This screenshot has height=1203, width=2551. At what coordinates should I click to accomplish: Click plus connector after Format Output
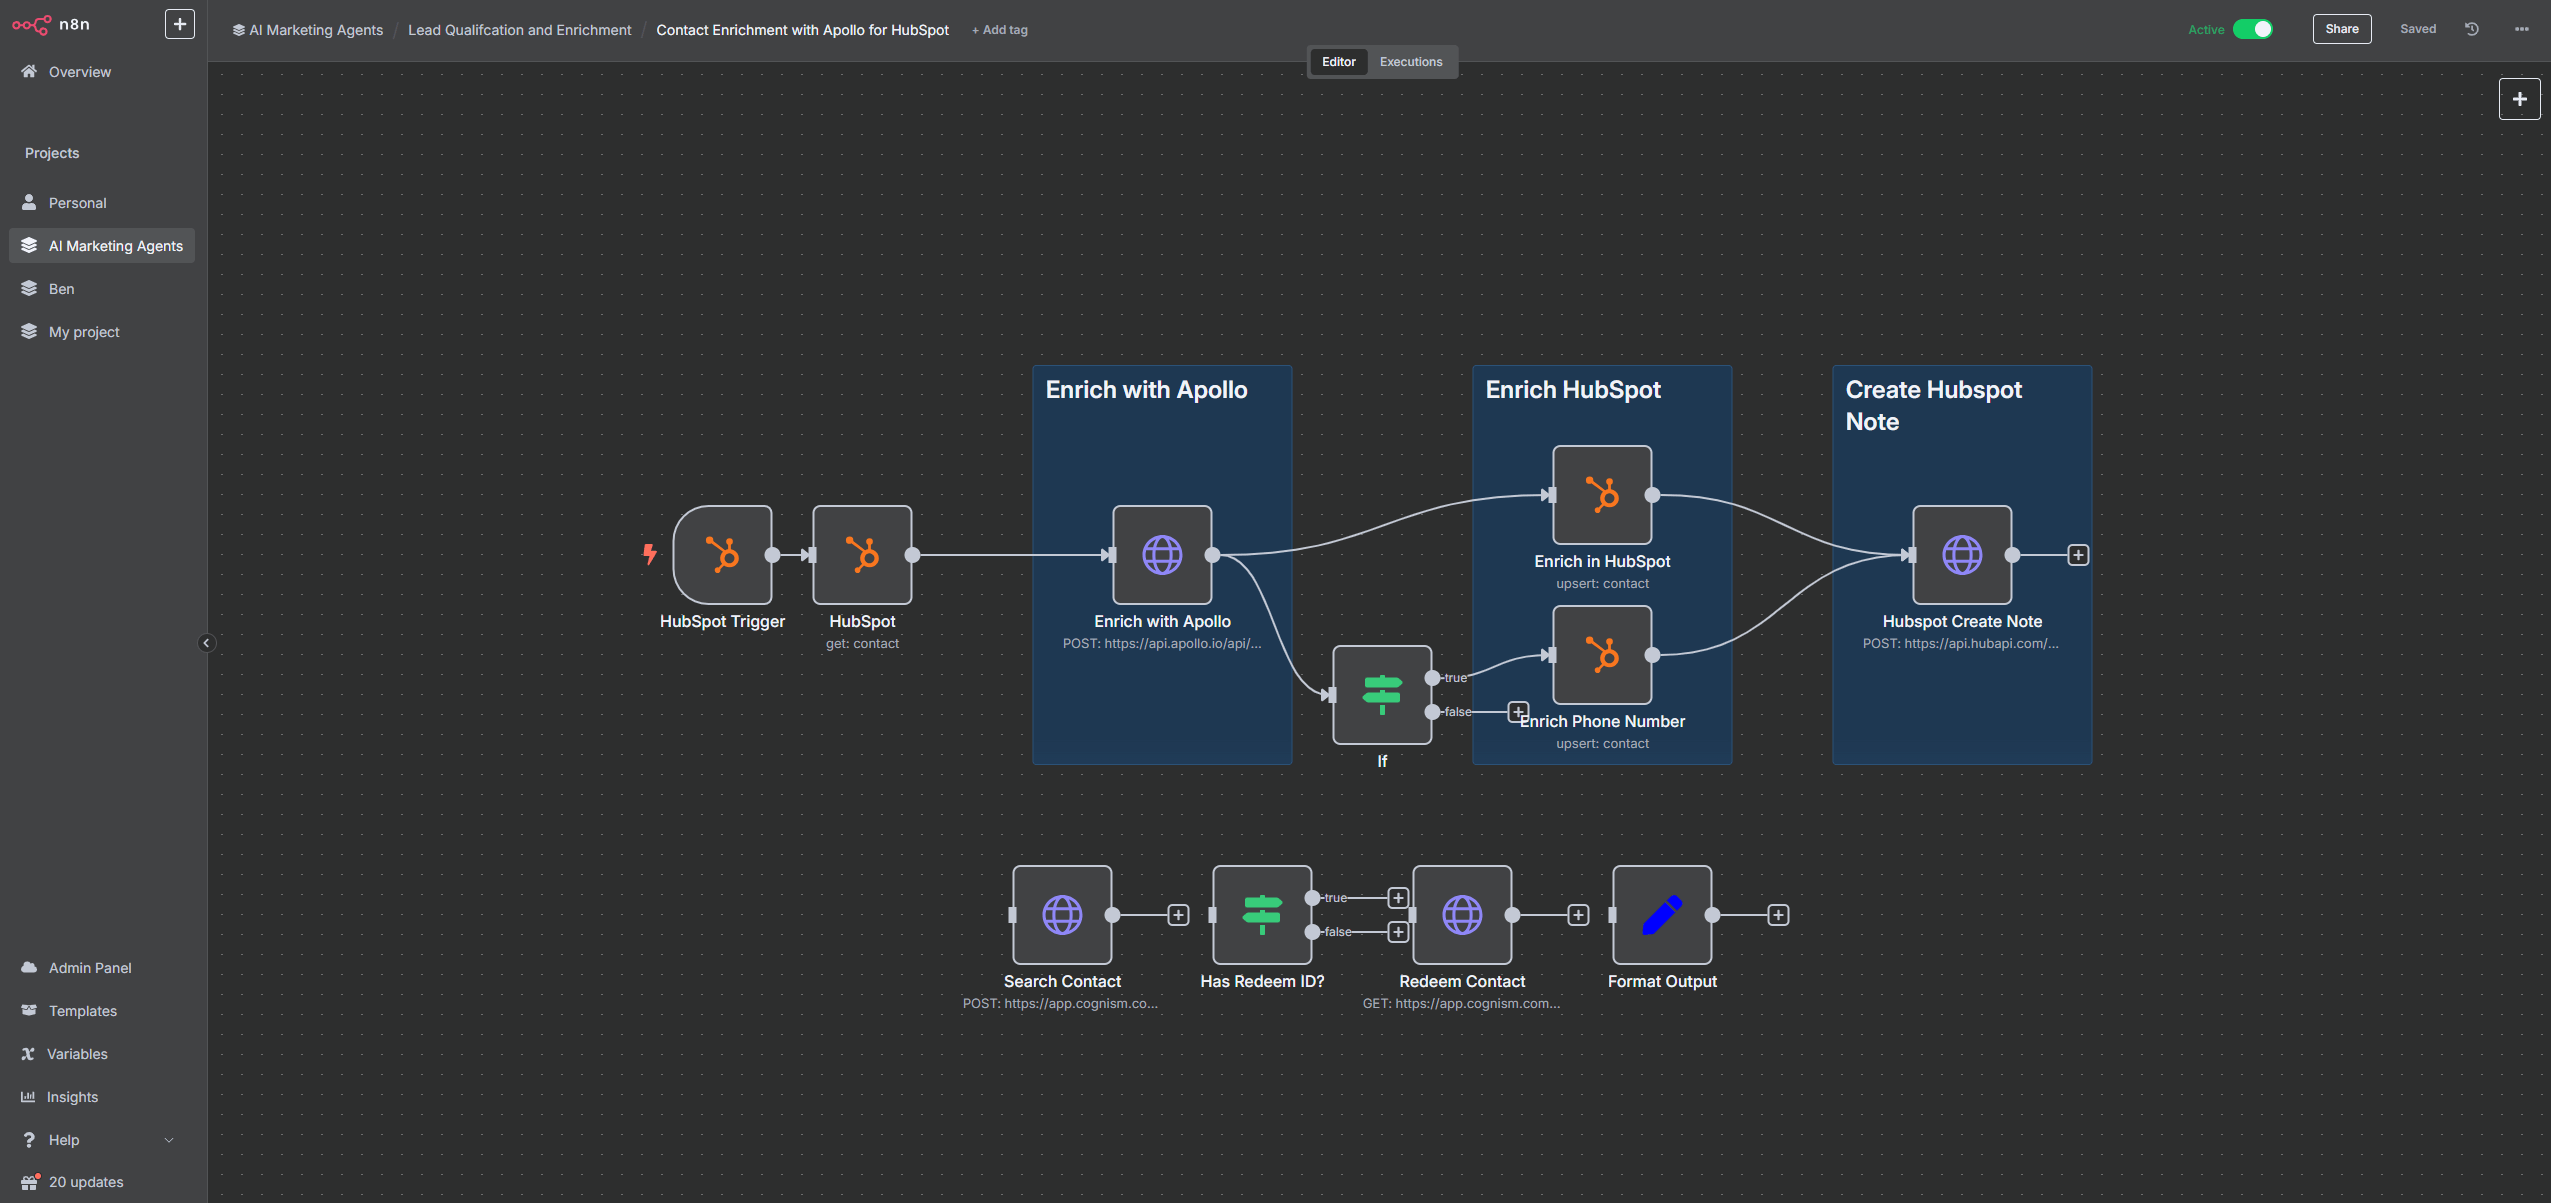pyautogui.click(x=1778, y=915)
